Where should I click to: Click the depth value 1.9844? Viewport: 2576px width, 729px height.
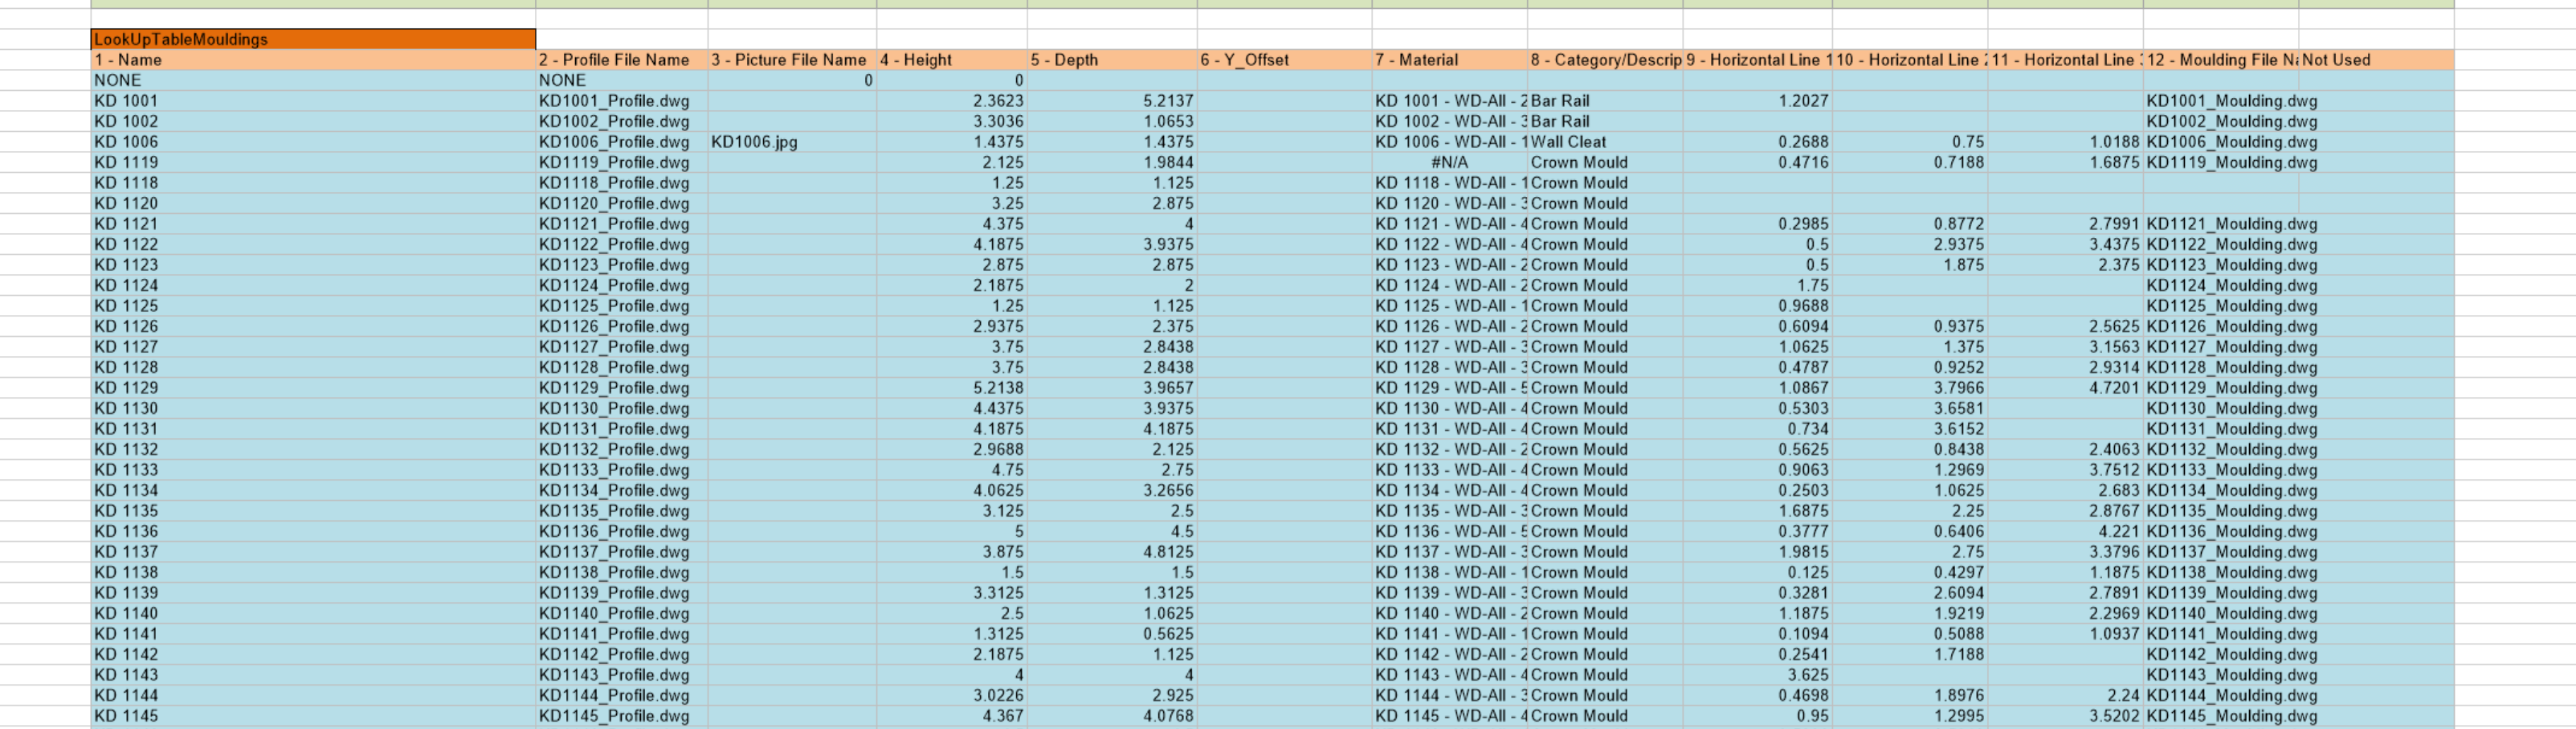(x=1112, y=162)
